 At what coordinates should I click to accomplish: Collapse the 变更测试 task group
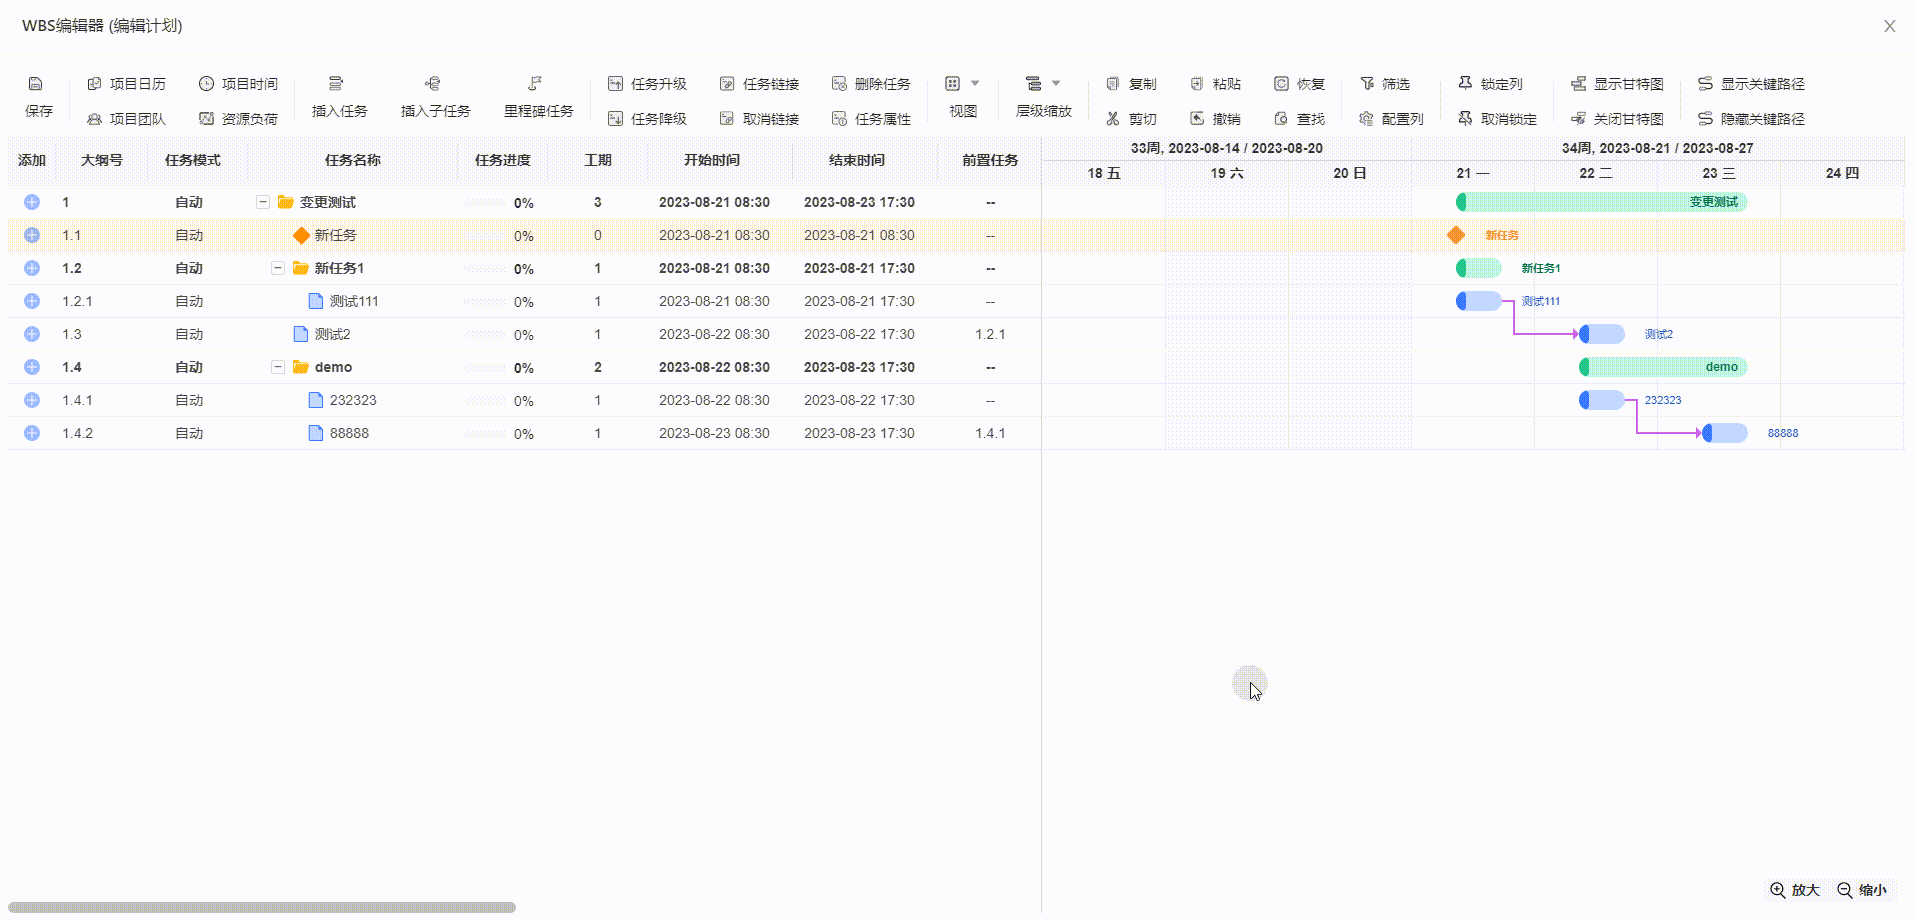click(263, 202)
